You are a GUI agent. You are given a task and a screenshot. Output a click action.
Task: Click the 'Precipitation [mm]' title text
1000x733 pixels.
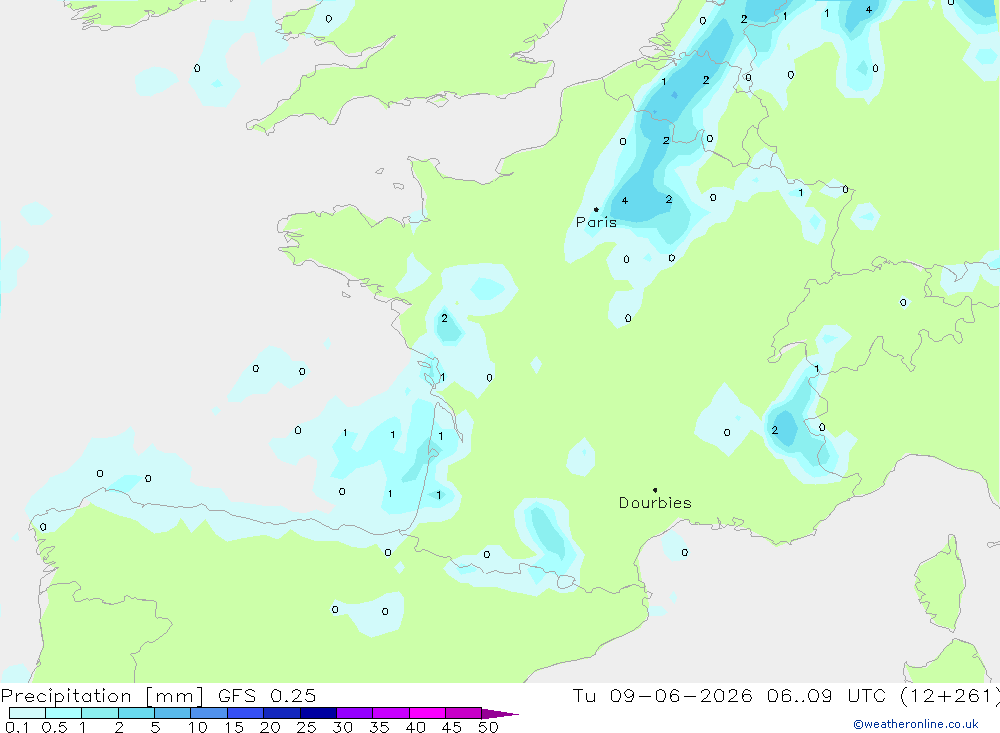click(102, 696)
